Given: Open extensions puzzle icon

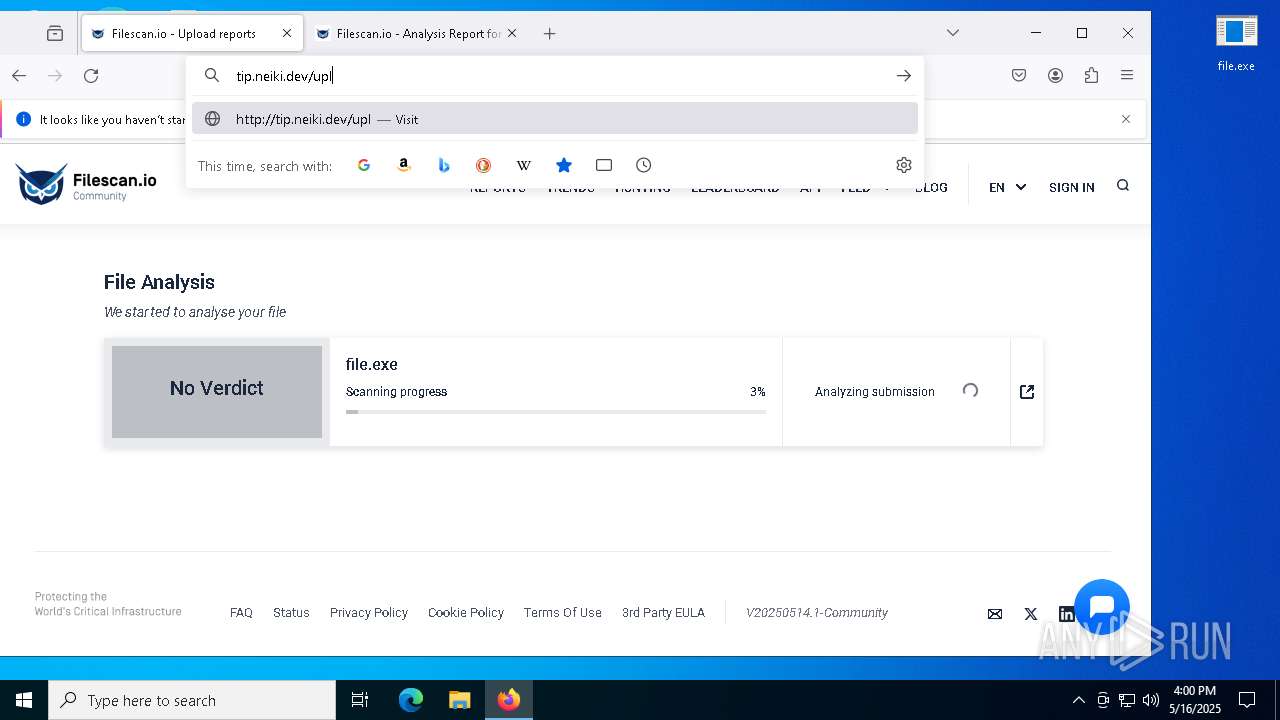Looking at the screenshot, I should pyautogui.click(x=1091, y=76).
